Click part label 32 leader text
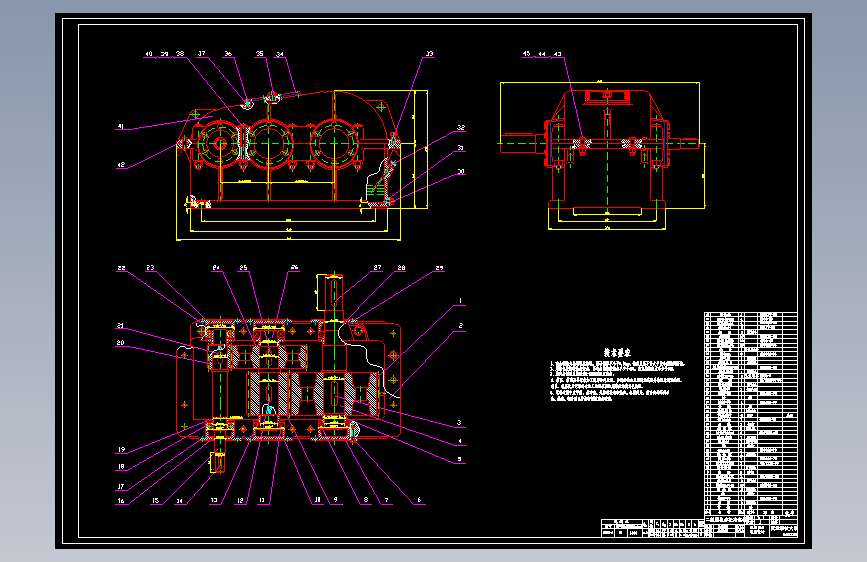This screenshot has height=562, width=867. click(461, 128)
